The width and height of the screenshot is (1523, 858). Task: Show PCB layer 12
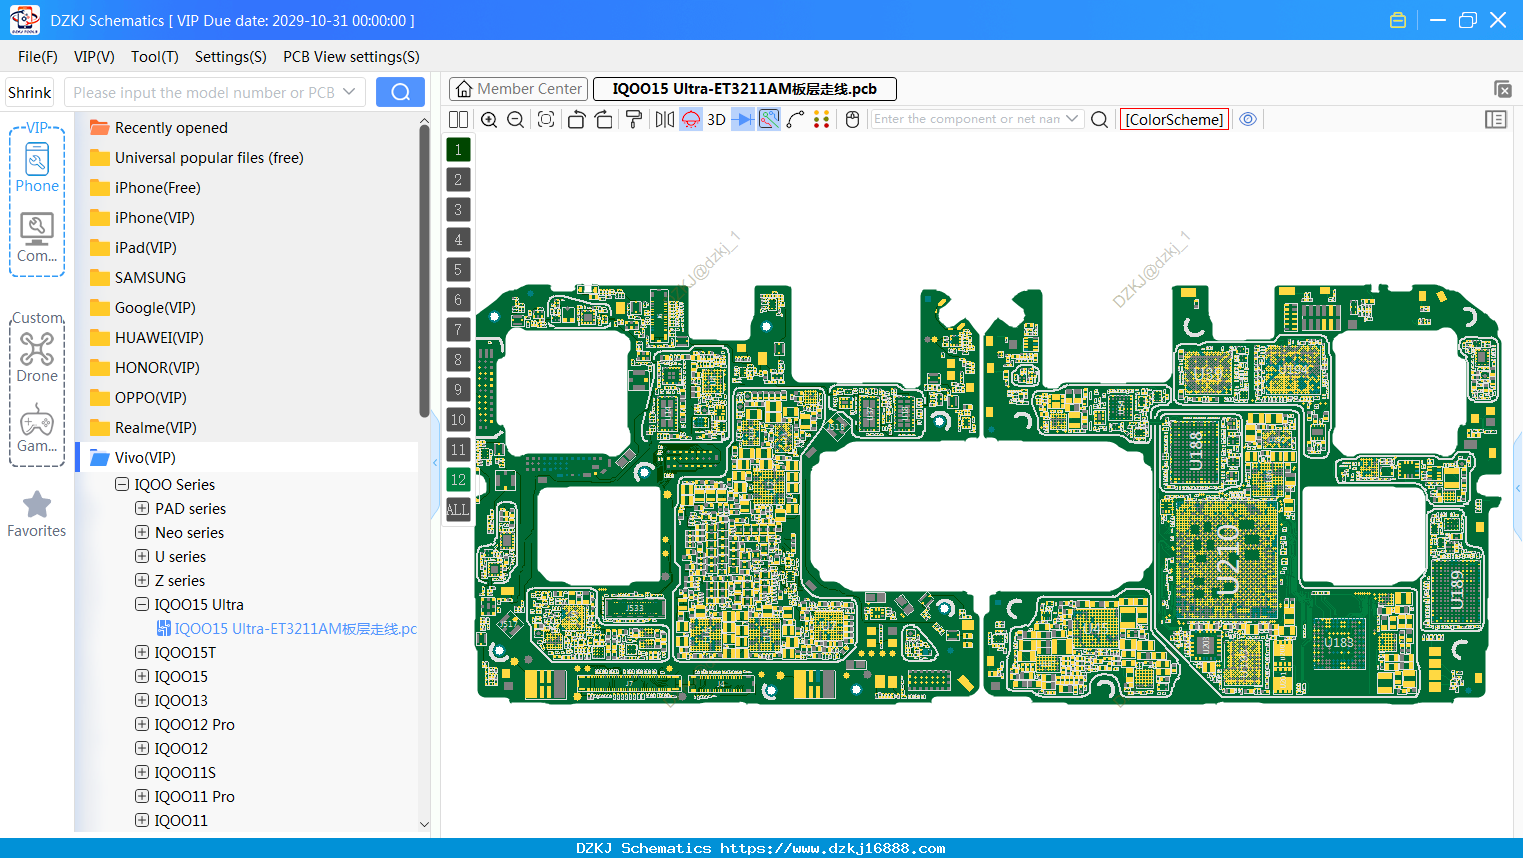(x=458, y=480)
